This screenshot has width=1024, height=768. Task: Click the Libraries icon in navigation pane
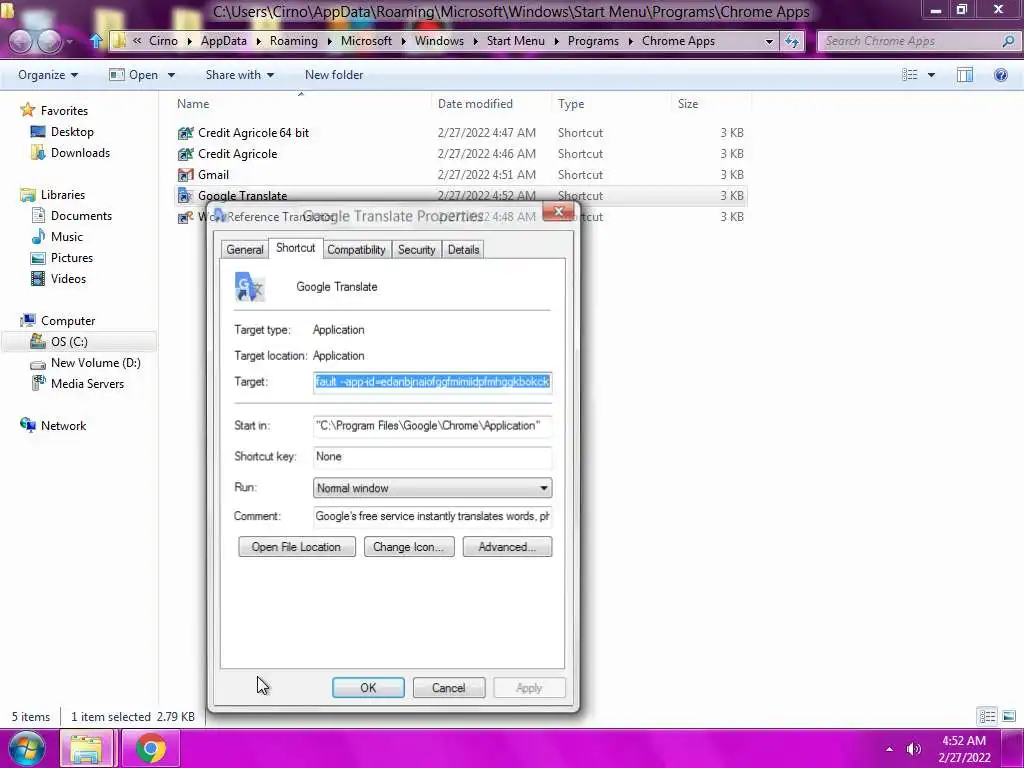(28, 195)
